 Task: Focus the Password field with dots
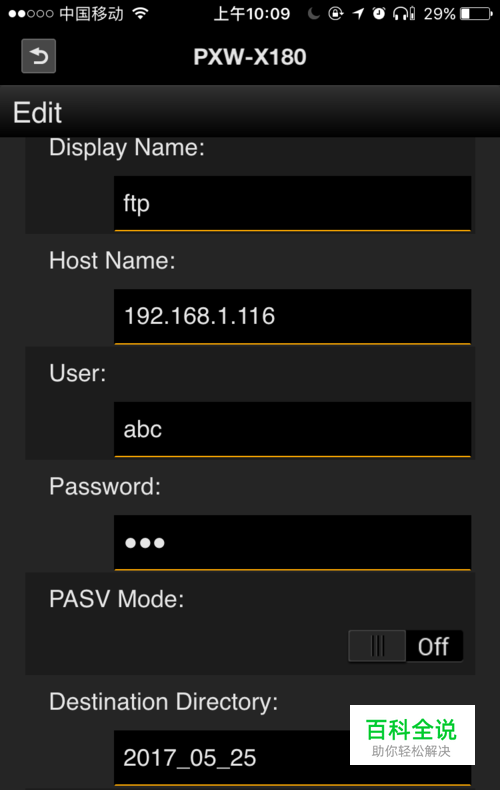pos(292,543)
